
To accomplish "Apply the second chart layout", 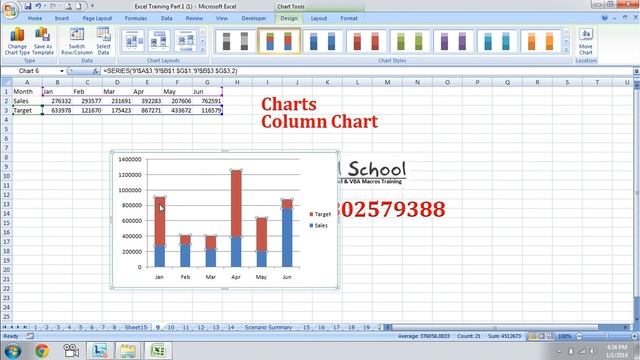I will [159, 41].
